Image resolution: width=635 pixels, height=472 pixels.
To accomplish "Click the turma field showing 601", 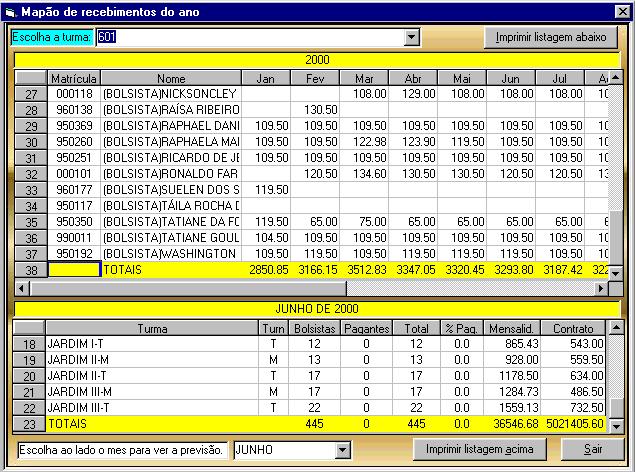I will pyautogui.click(x=250, y=37).
